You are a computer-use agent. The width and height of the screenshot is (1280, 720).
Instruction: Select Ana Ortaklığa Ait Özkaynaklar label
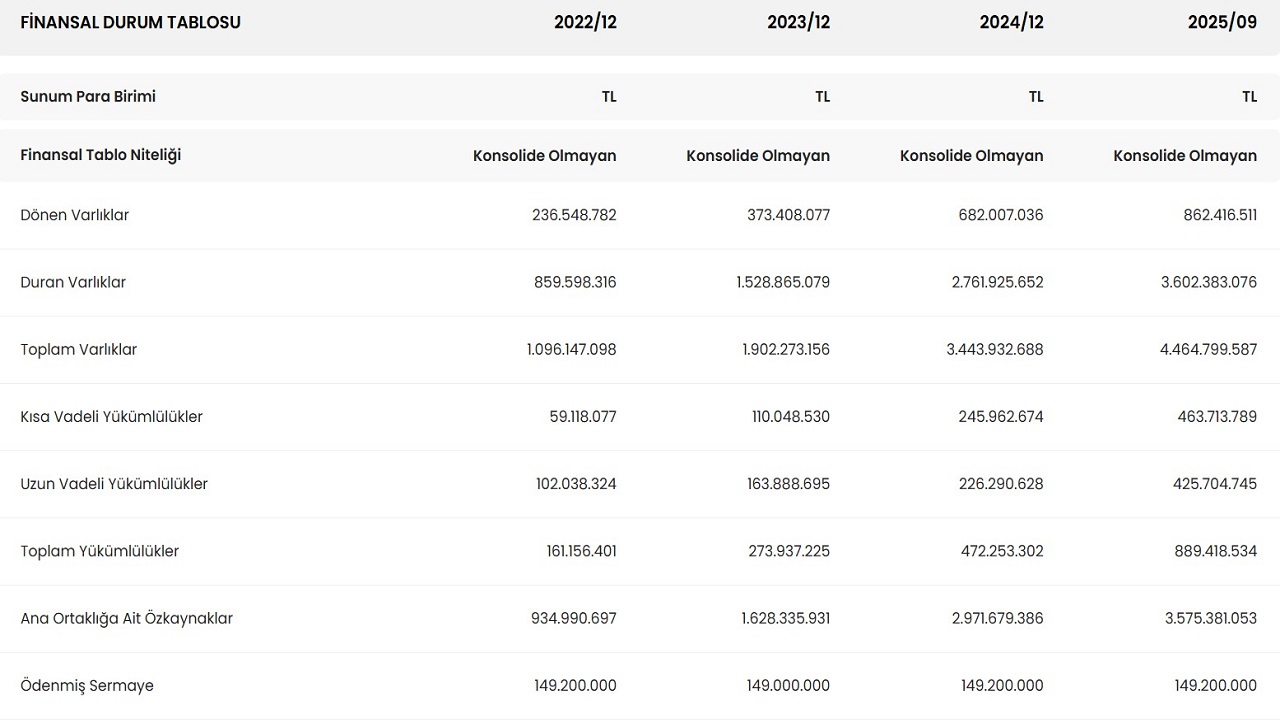pyautogui.click(x=126, y=618)
